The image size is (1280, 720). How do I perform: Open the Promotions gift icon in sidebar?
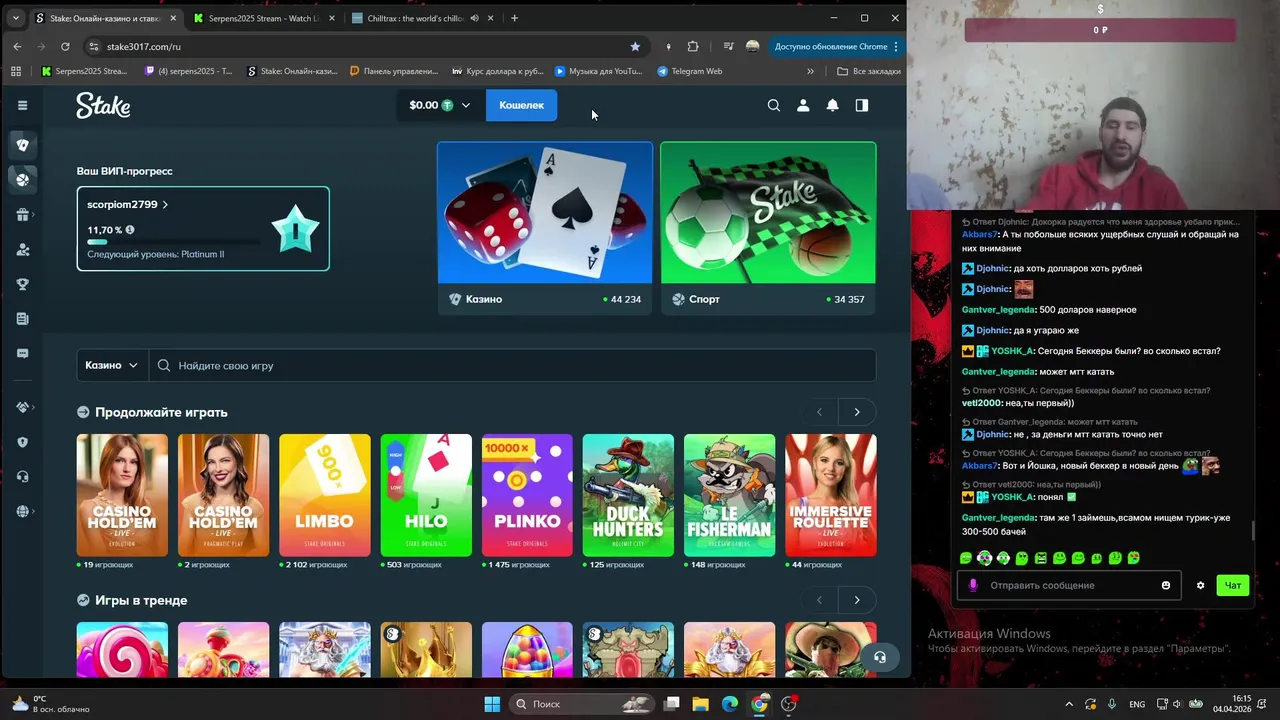22,215
